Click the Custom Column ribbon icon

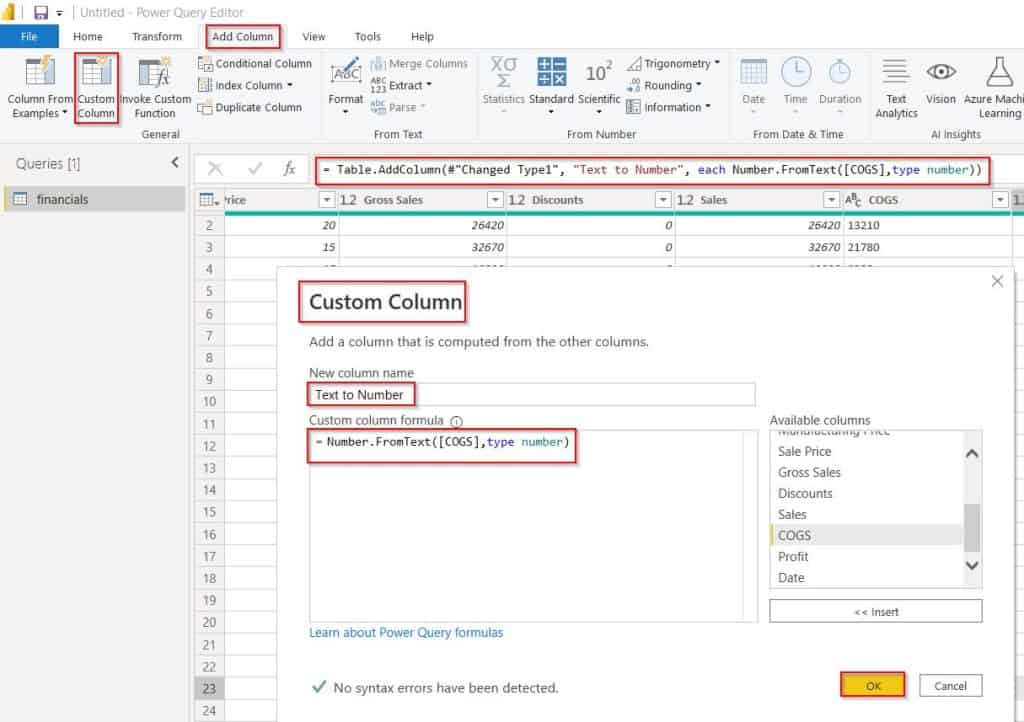(x=96, y=72)
